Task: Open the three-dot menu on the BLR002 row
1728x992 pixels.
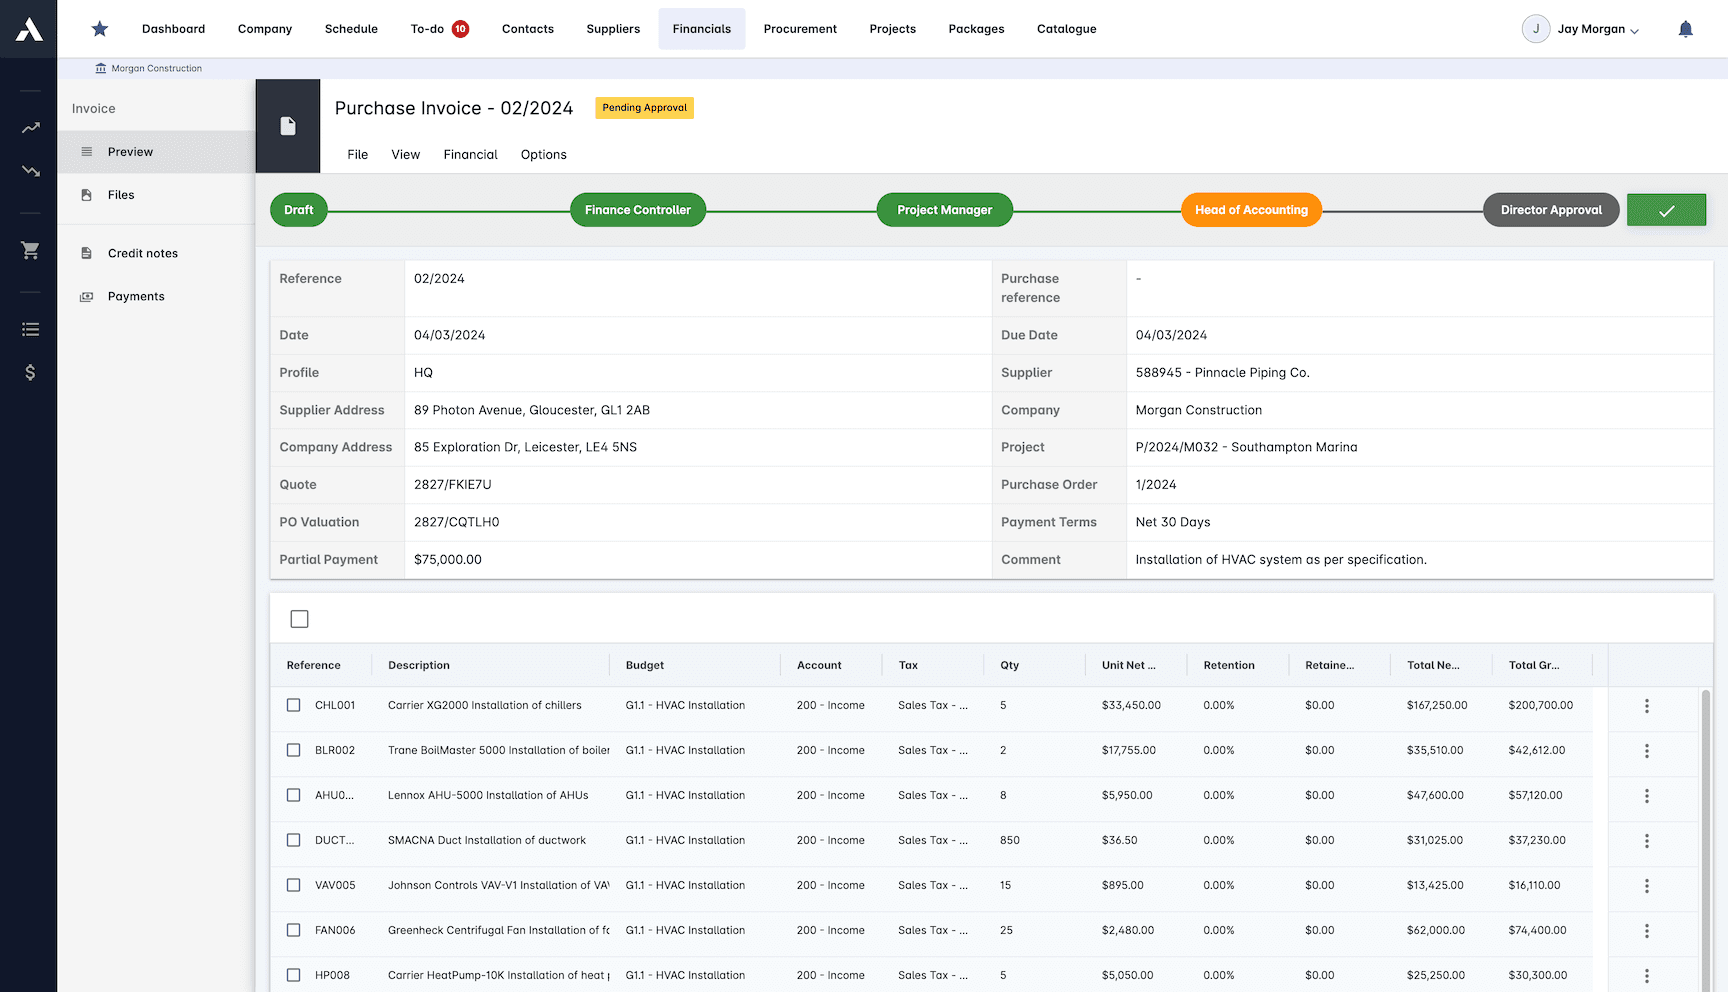Action: coord(1646,750)
